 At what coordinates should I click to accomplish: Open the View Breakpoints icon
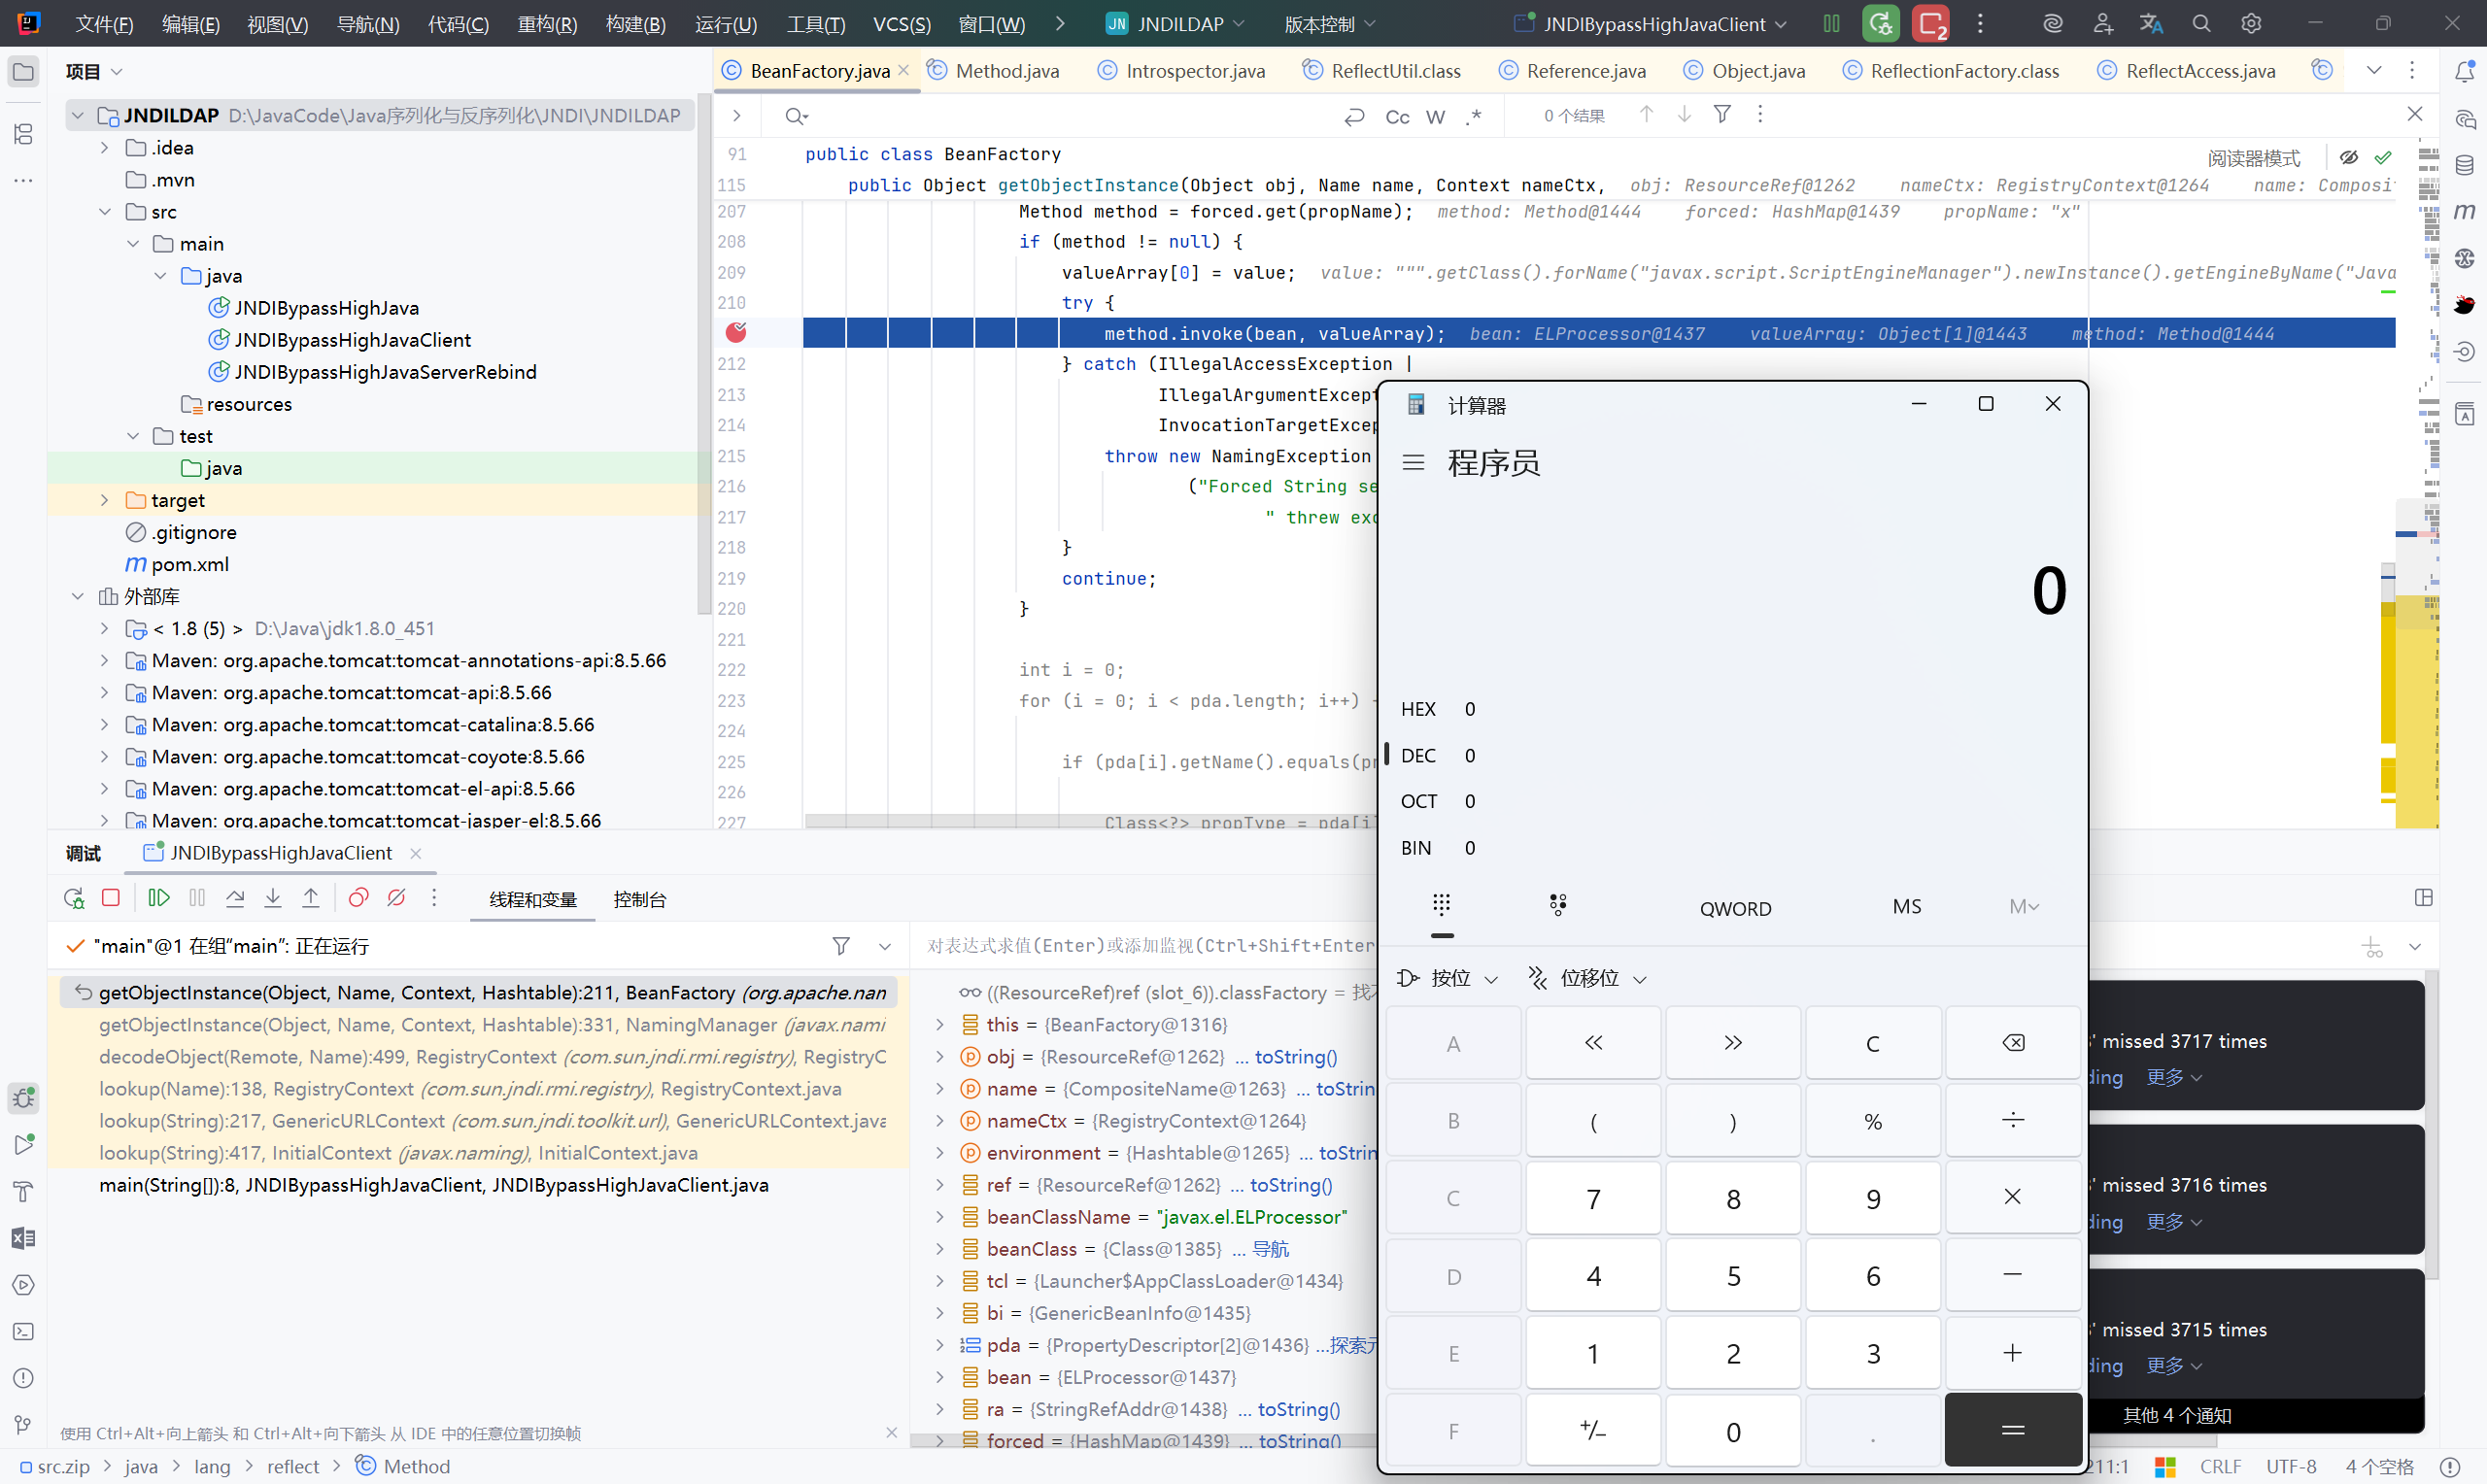(x=358, y=898)
